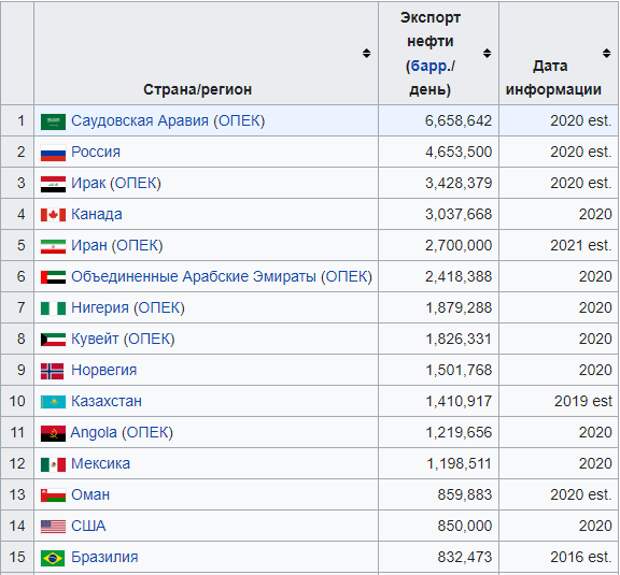
Task: Open the Мексика country link
Action: (100, 463)
